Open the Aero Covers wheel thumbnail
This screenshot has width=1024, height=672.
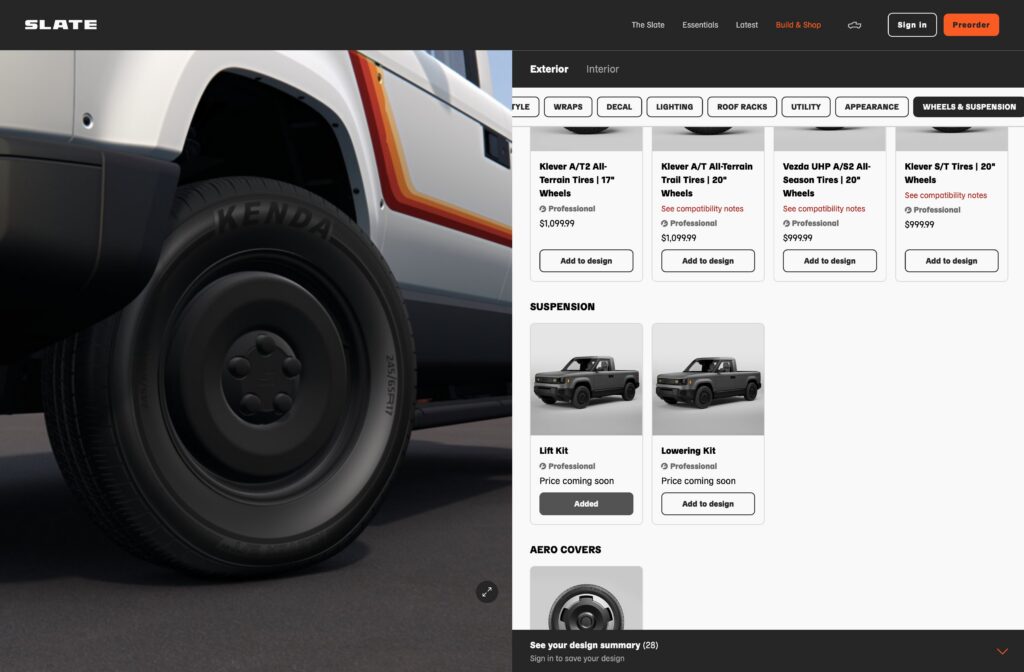coord(586,598)
